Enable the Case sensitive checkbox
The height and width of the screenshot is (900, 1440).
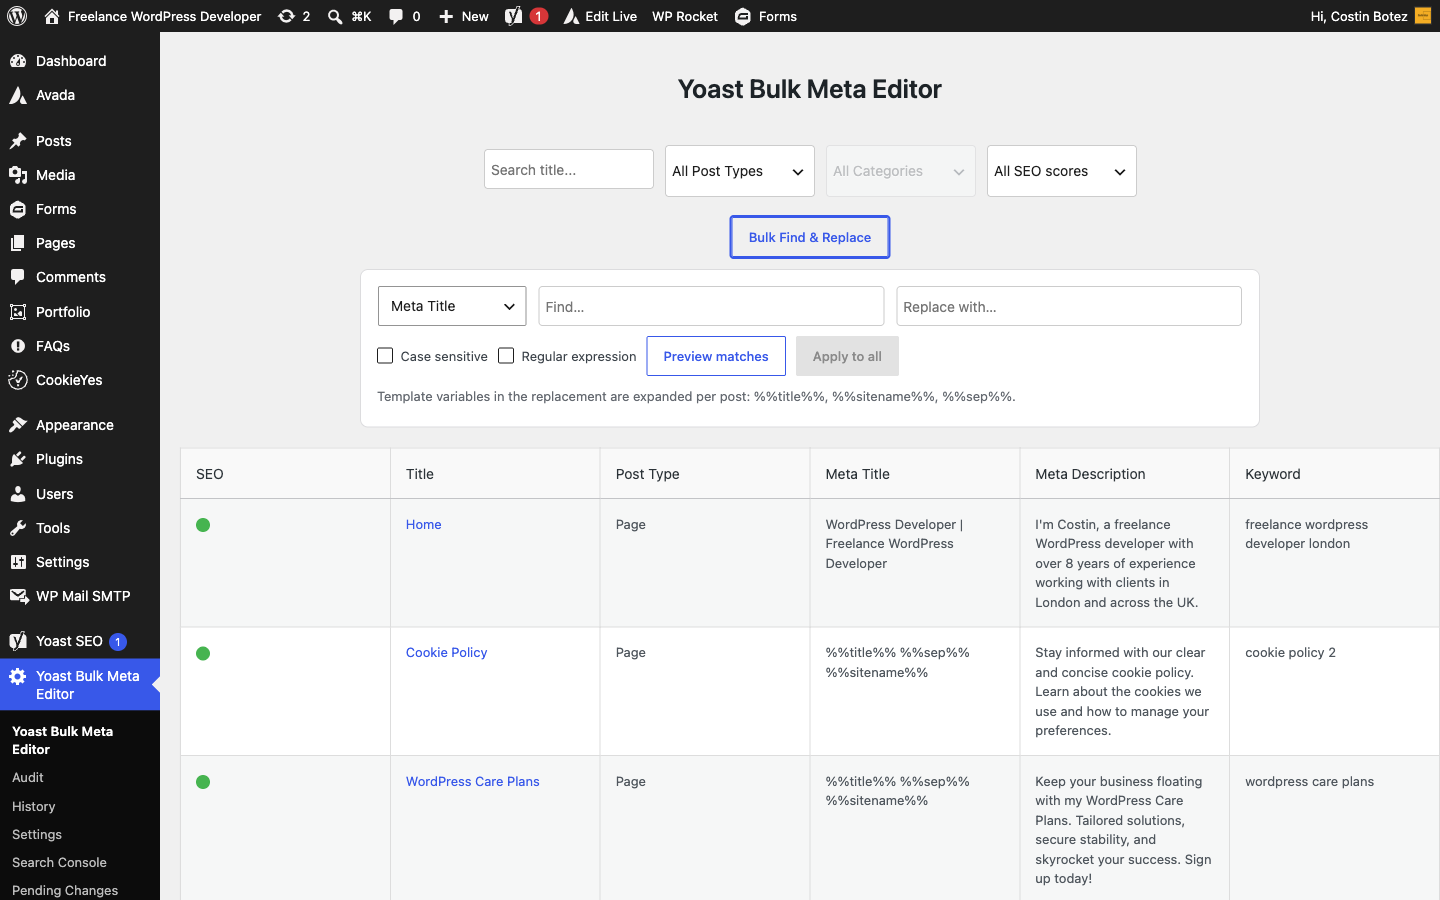[385, 356]
